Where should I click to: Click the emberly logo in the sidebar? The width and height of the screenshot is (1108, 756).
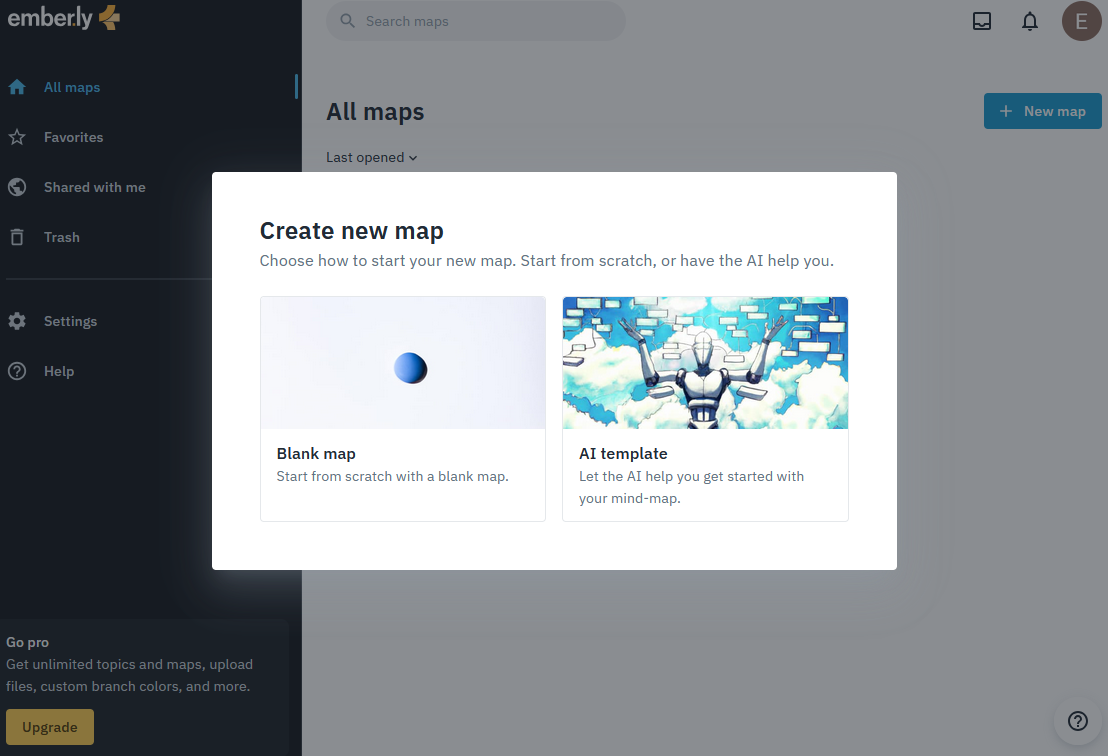tap(63, 18)
